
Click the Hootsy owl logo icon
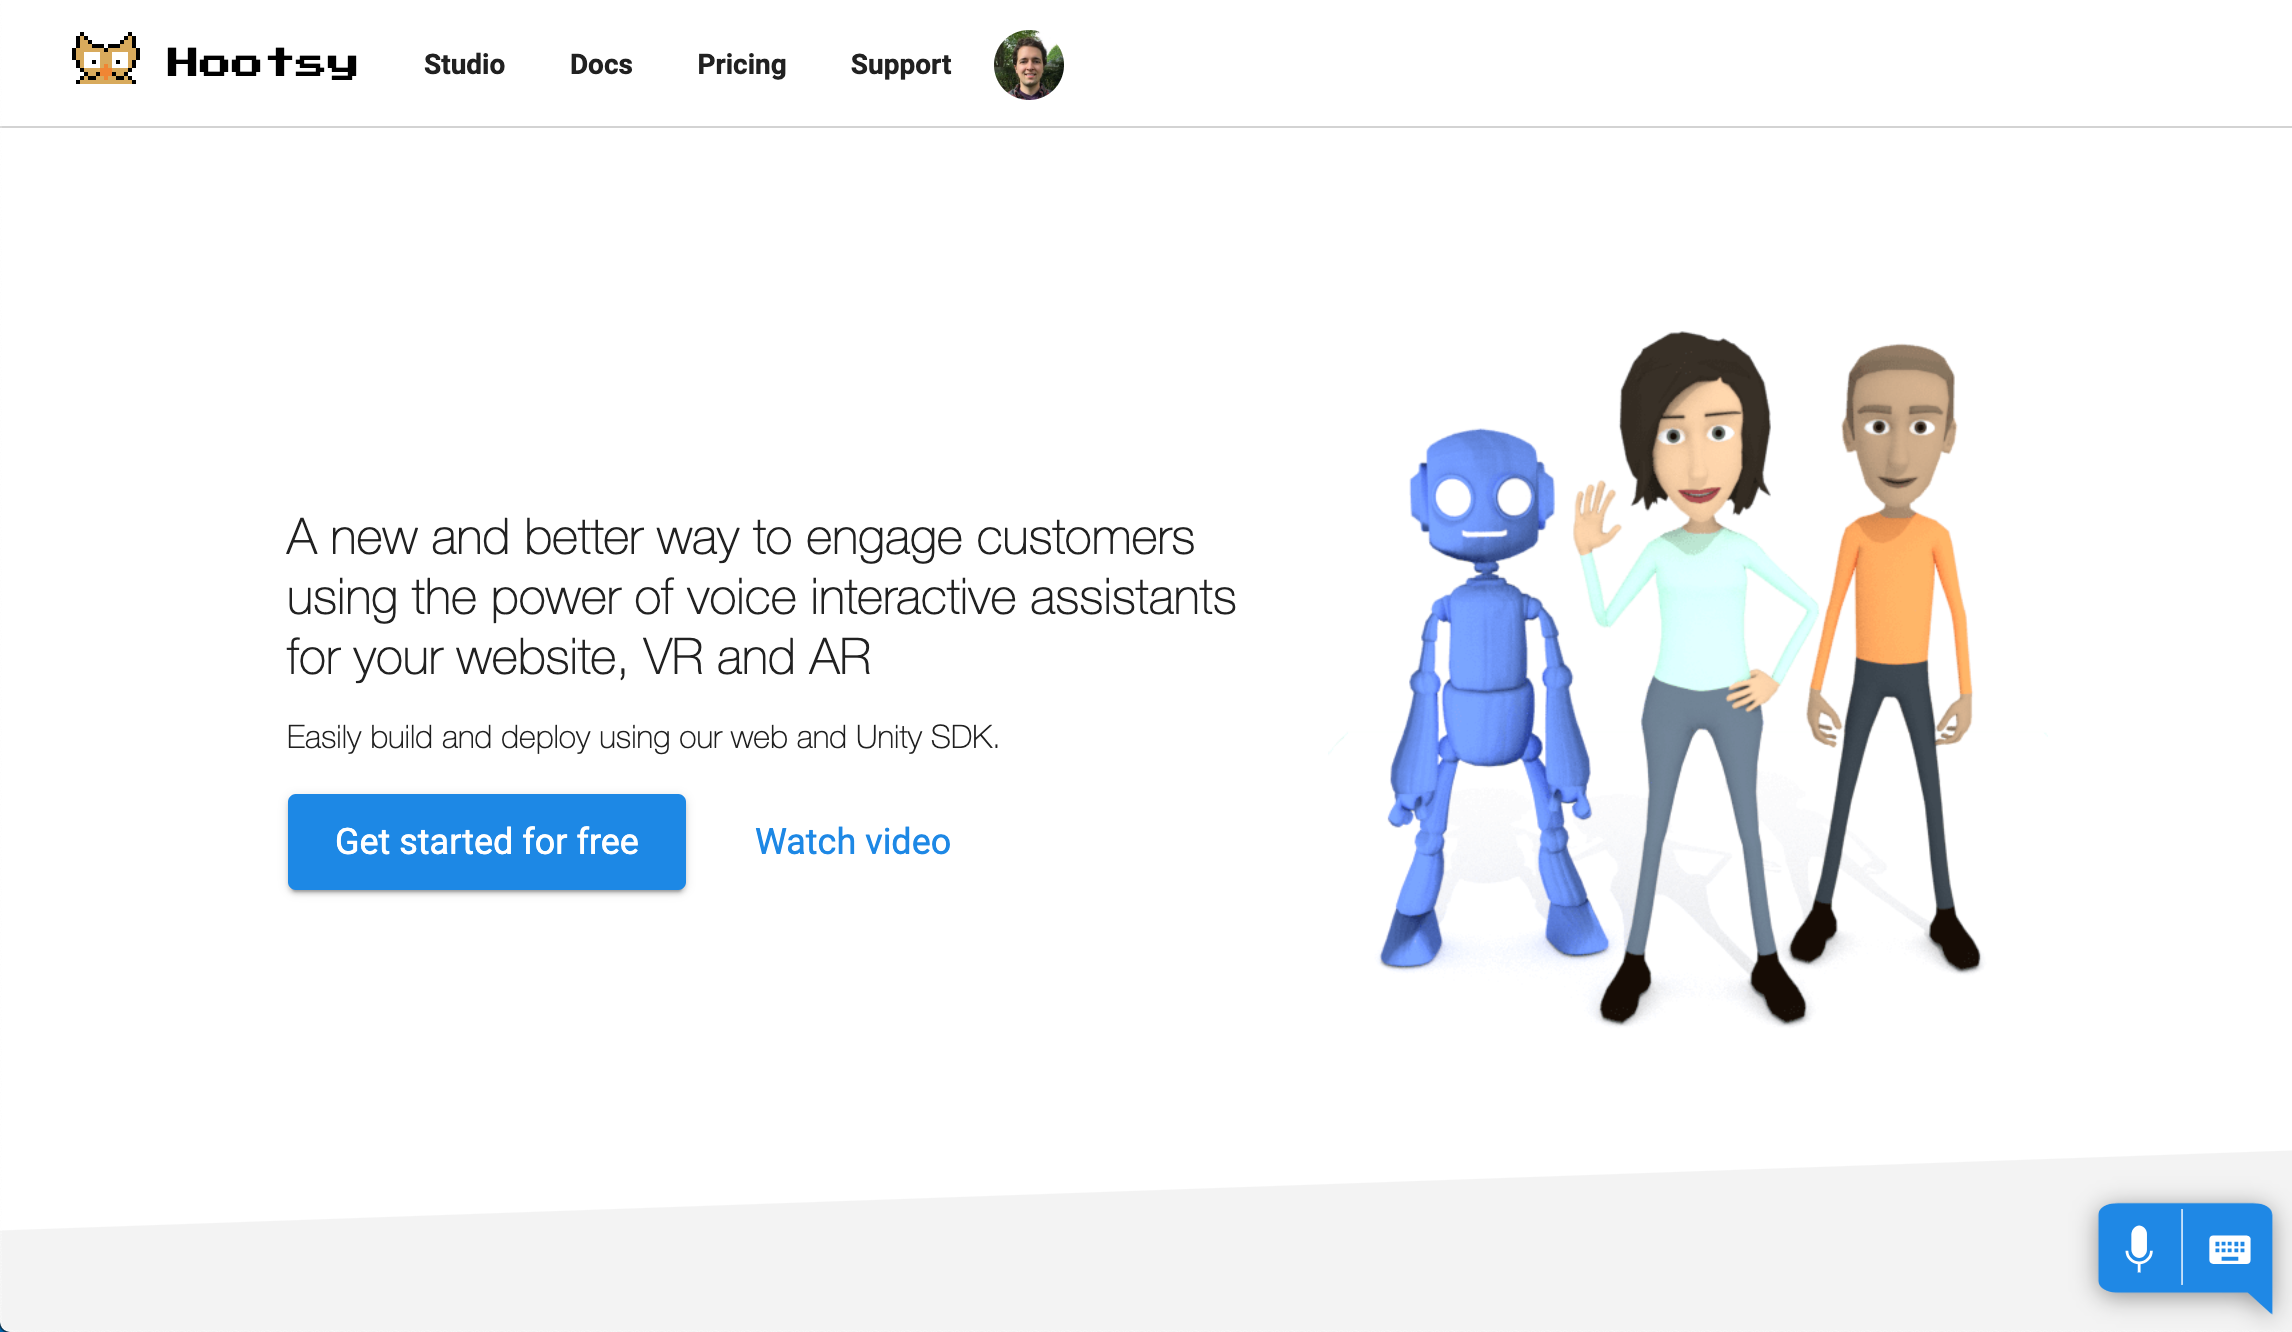pyautogui.click(x=105, y=60)
